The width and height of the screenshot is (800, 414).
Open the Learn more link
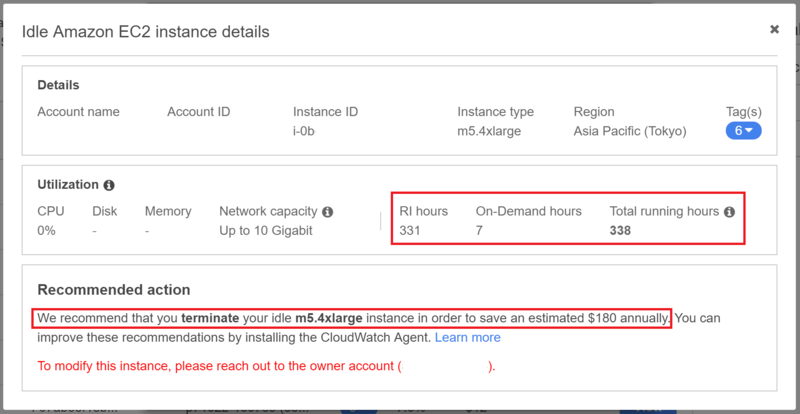467,337
